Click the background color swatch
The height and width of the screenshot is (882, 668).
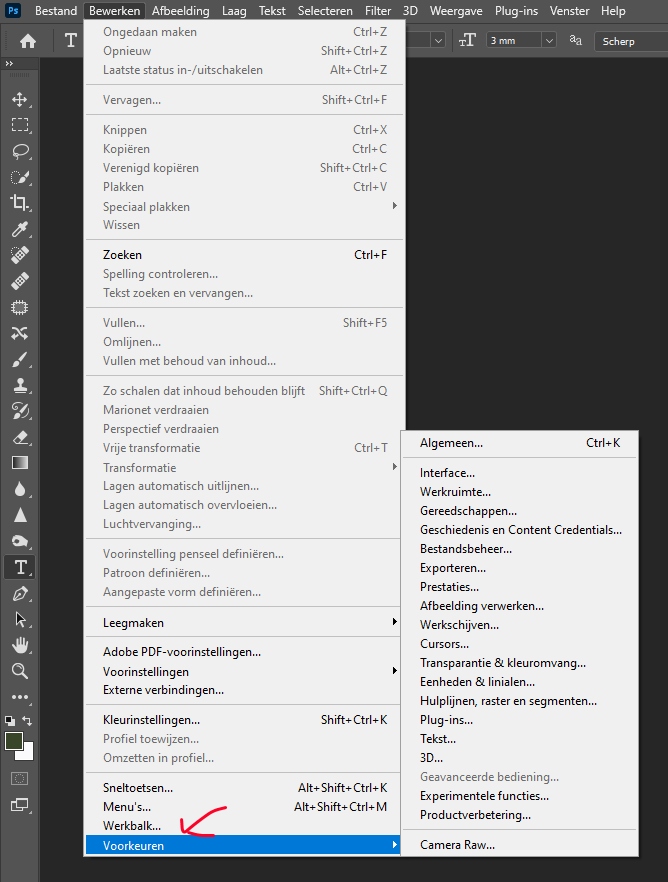(x=28, y=753)
